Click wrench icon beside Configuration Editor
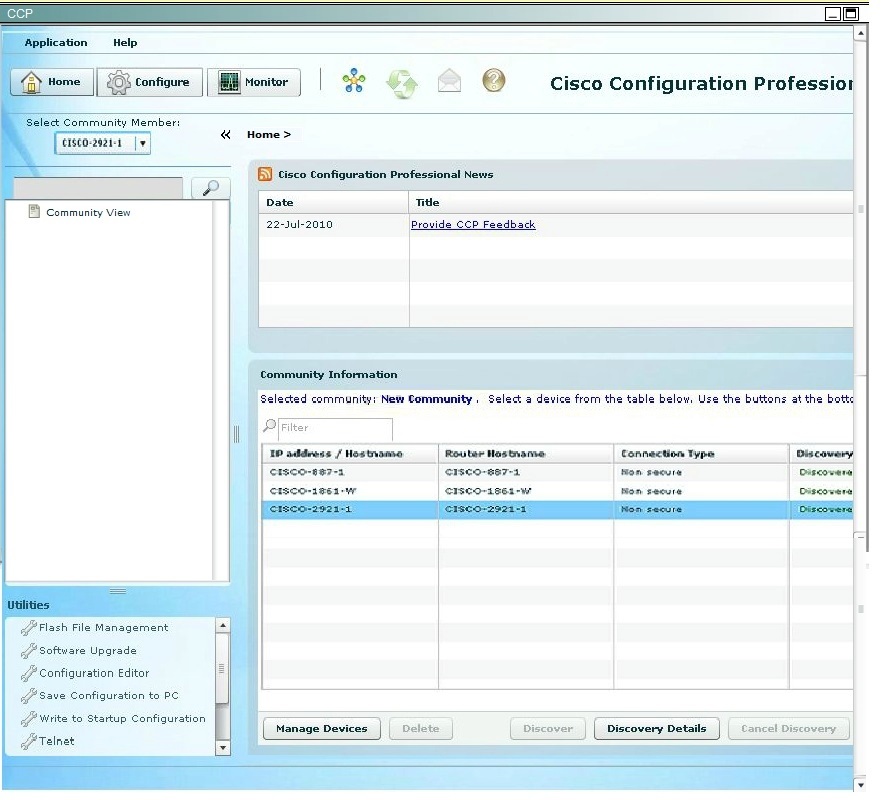The image size is (882, 800). coord(29,673)
